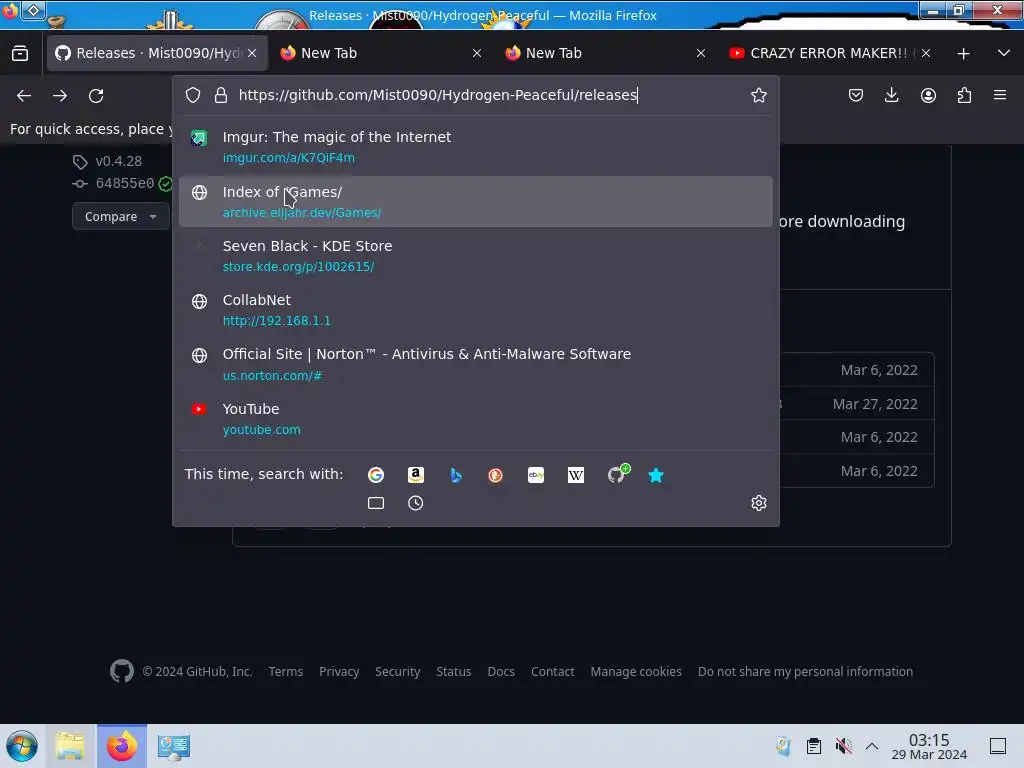Close the CRAZY ERROR MAKER tab
This screenshot has width=1024, height=768.
(926, 53)
